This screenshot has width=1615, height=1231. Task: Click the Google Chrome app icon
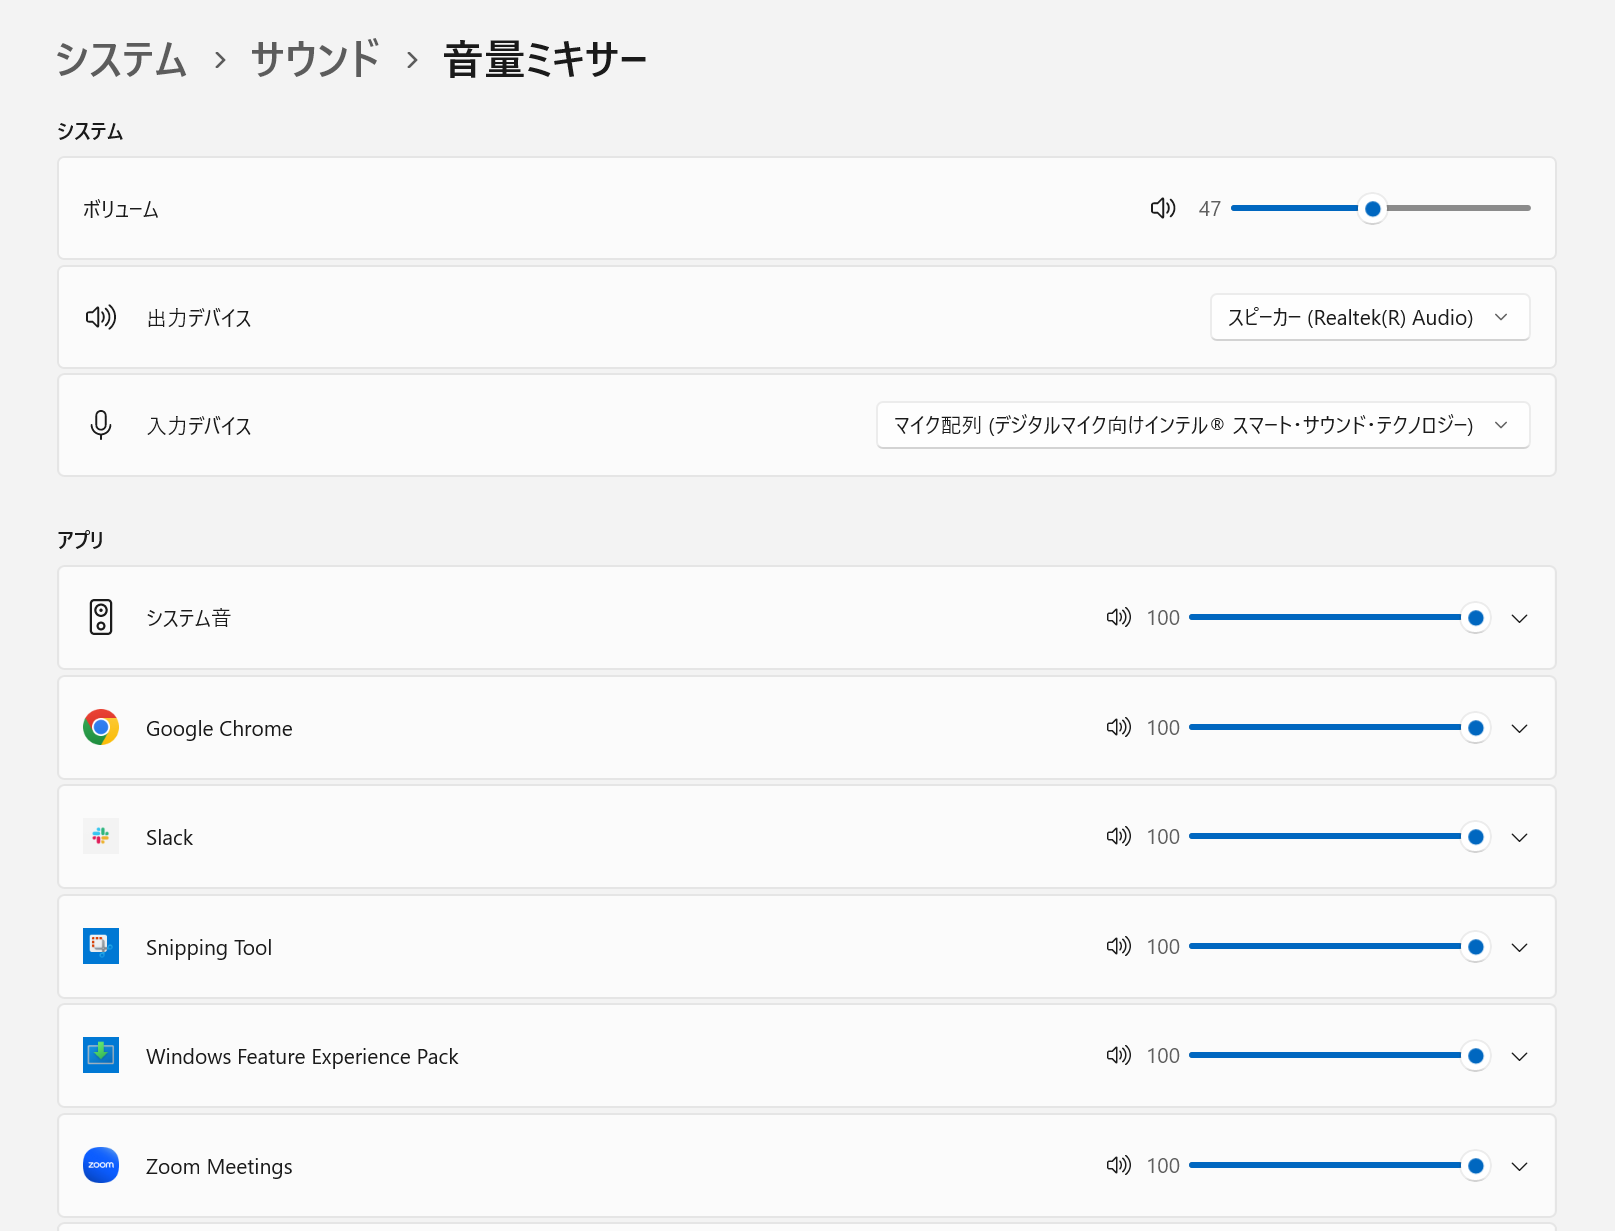[x=101, y=727]
